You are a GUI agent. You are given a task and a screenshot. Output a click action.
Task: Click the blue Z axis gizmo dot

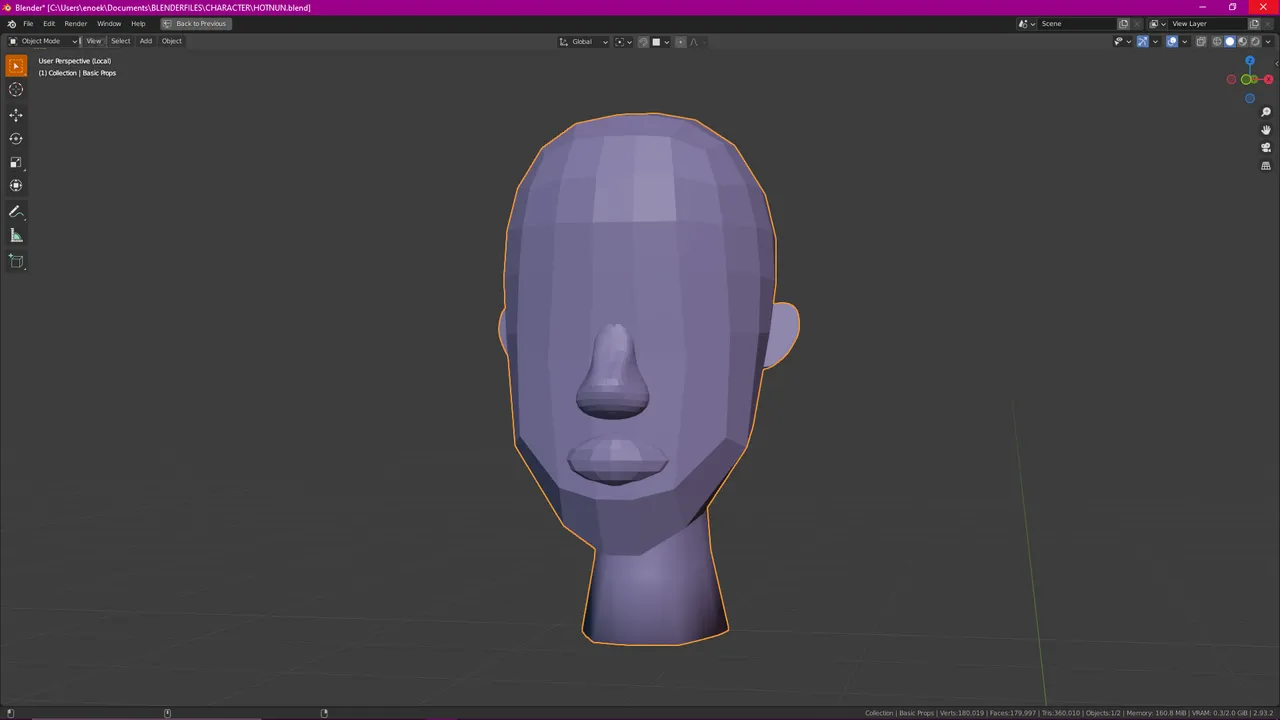click(1250, 62)
